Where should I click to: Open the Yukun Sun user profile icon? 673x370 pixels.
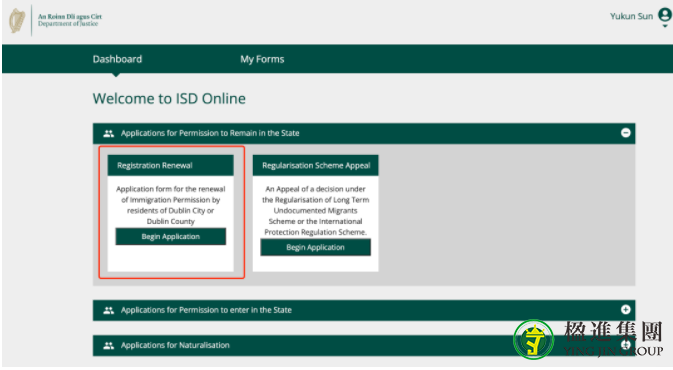click(665, 15)
